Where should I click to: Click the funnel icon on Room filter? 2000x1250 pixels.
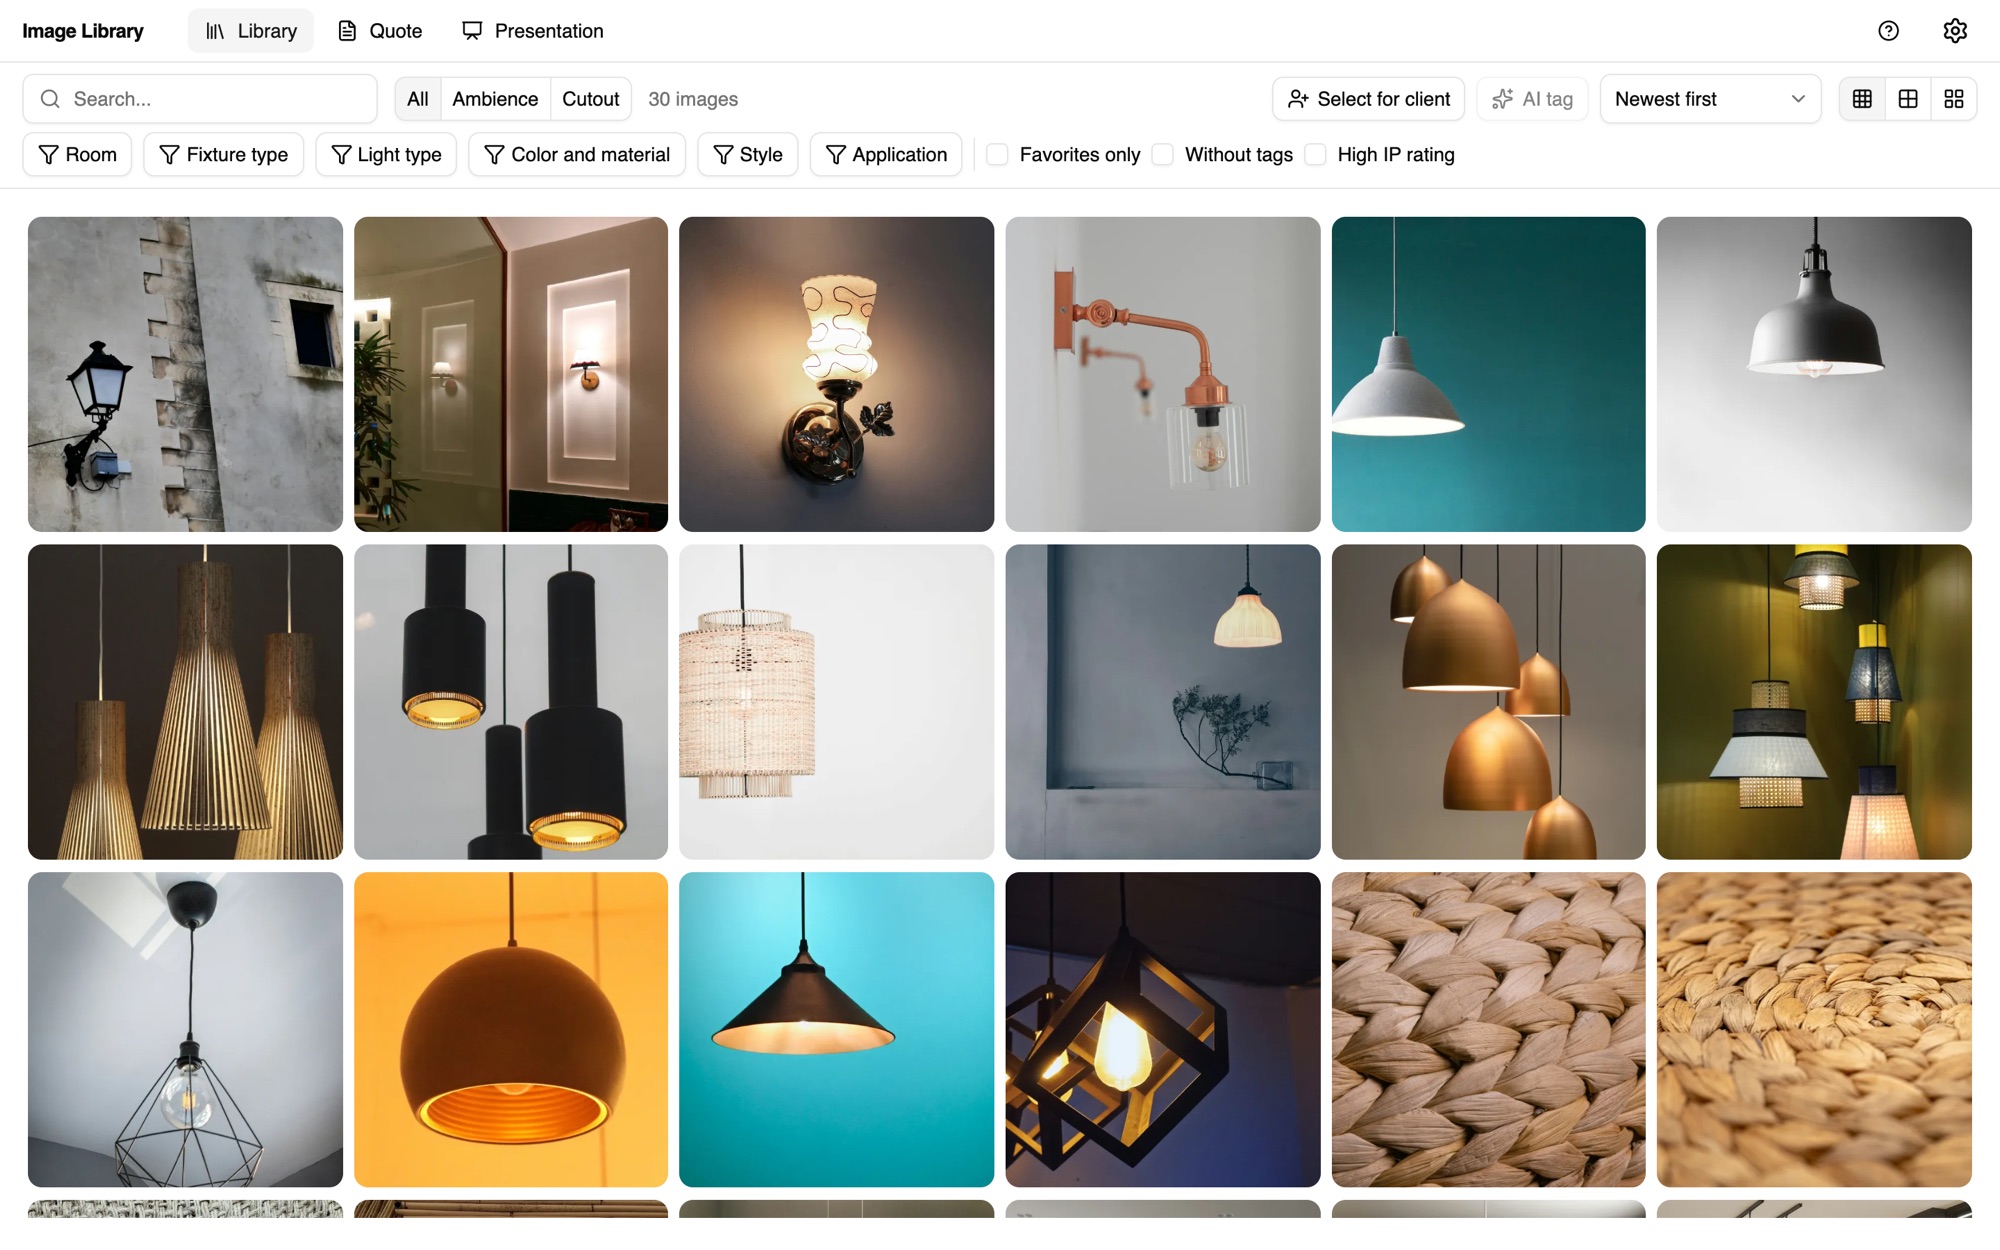tap(48, 155)
